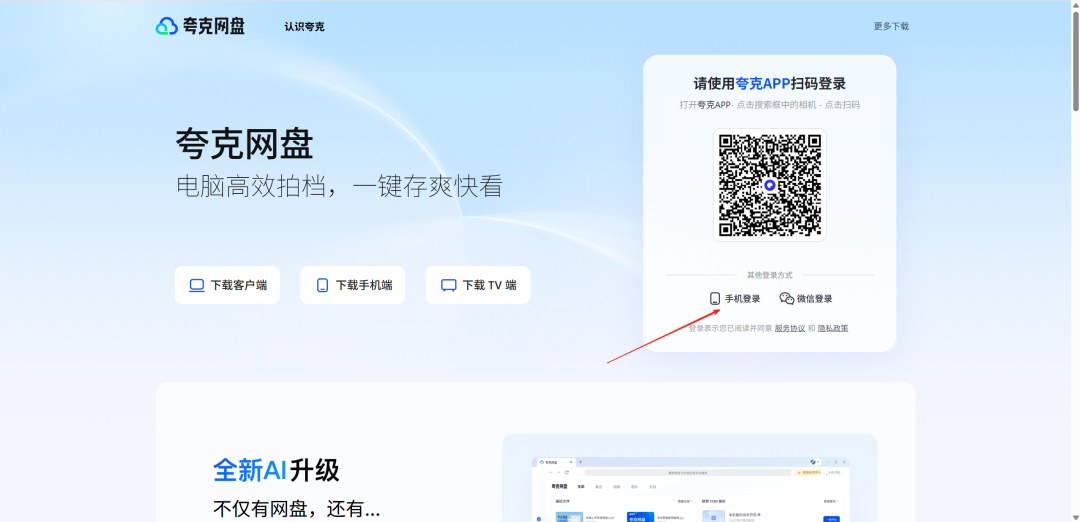Click the Quark cloud logo icon
The height and width of the screenshot is (522, 1080).
tap(167, 26)
